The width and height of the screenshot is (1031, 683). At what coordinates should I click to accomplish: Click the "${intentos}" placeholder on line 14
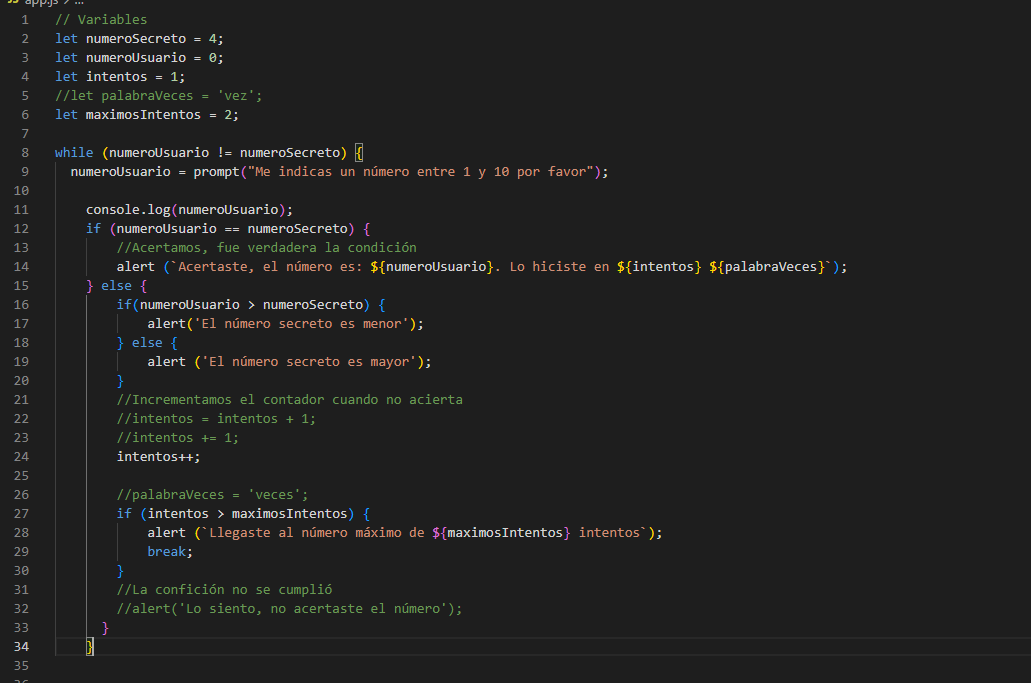click(659, 267)
